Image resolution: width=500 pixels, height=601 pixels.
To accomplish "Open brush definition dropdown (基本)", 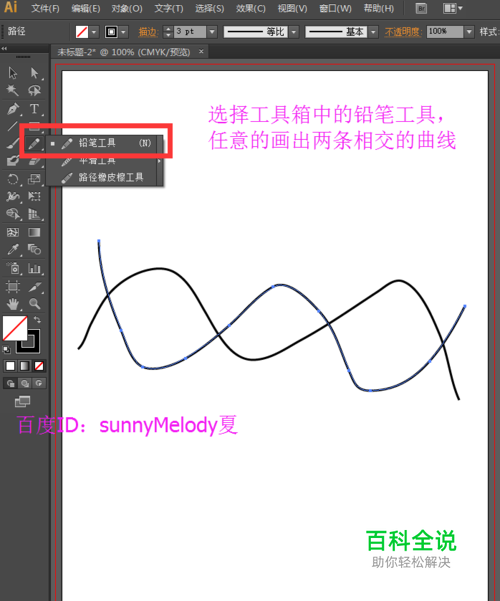I will (373, 32).
